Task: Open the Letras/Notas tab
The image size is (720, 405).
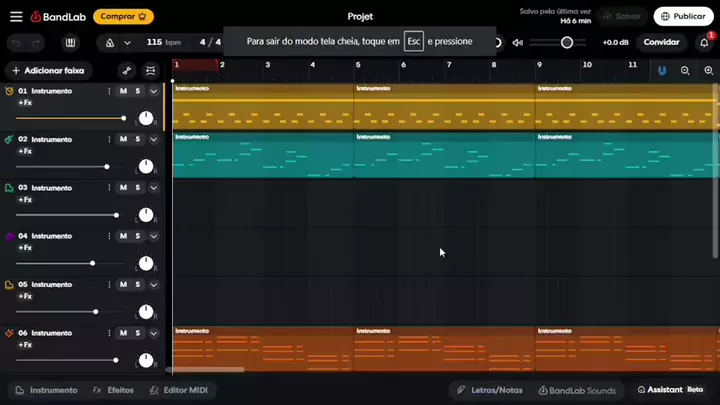Action: pyautogui.click(x=490, y=390)
